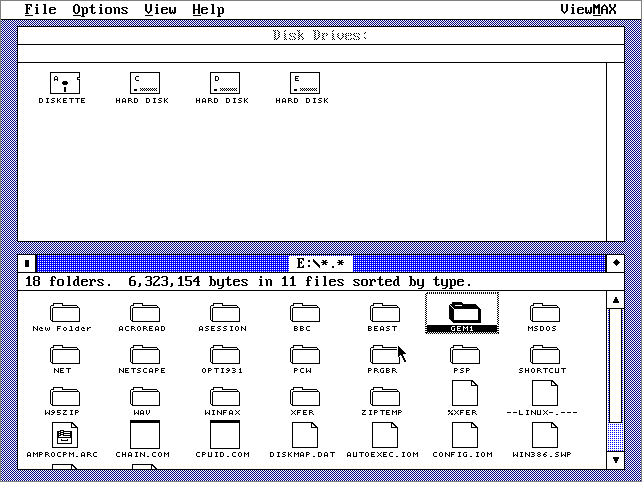
Task: Select the hard disk E icon
Action: pos(305,84)
